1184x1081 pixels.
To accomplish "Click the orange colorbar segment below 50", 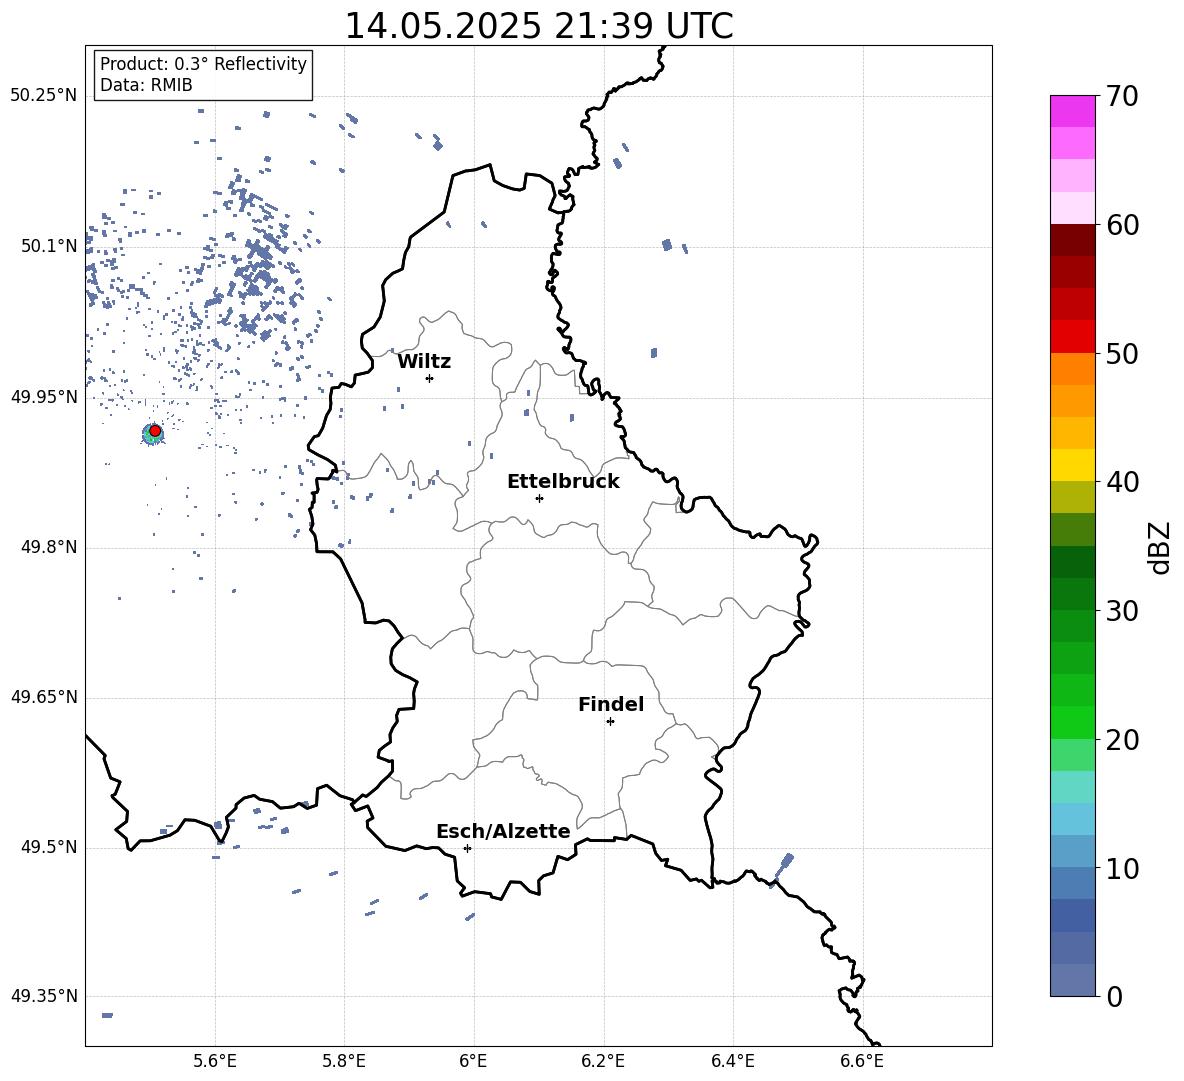I will click(1073, 369).
